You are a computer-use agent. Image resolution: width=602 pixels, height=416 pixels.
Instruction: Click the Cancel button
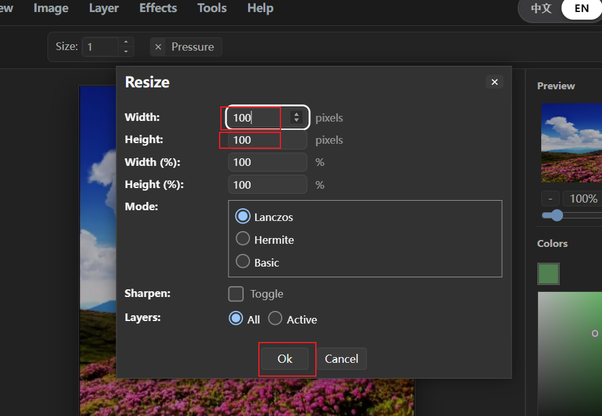(x=342, y=359)
